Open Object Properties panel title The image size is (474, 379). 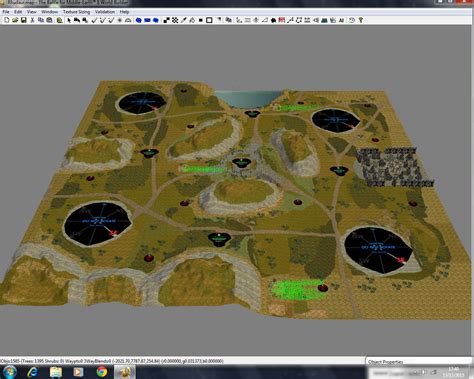(385, 362)
